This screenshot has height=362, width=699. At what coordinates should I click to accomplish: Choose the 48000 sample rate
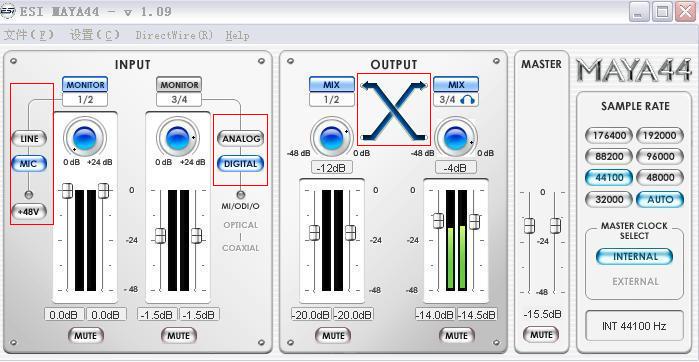pyautogui.click(x=660, y=177)
